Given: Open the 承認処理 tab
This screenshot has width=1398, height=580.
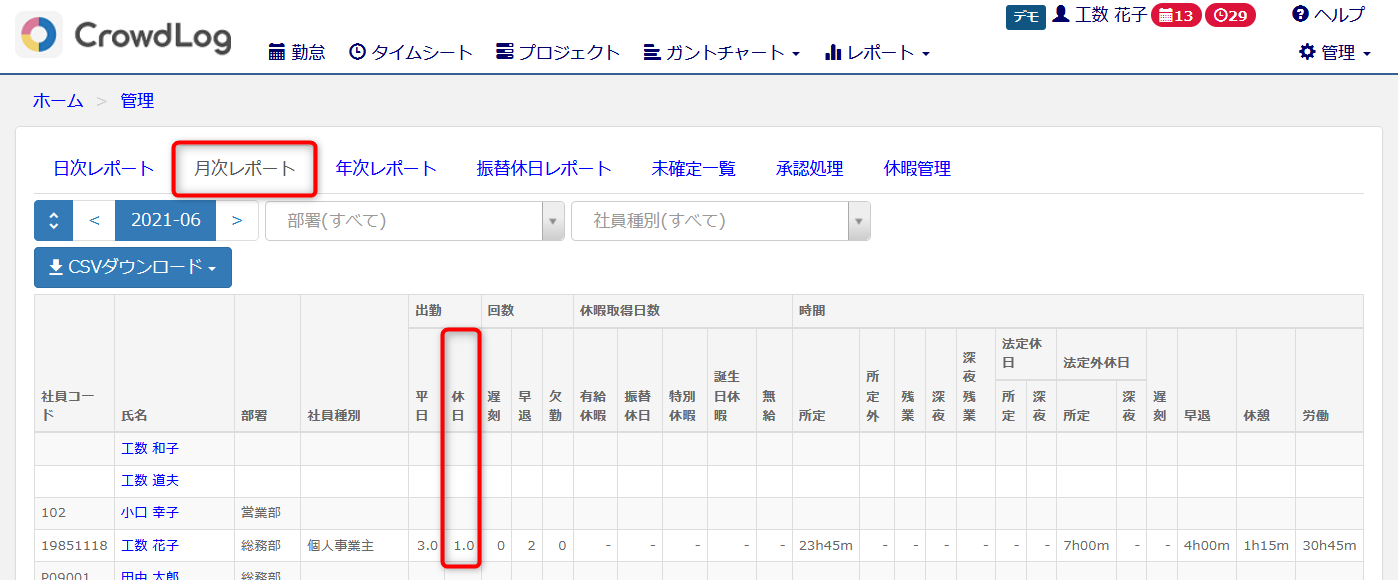Looking at the screenshot, I should point(809,168).
